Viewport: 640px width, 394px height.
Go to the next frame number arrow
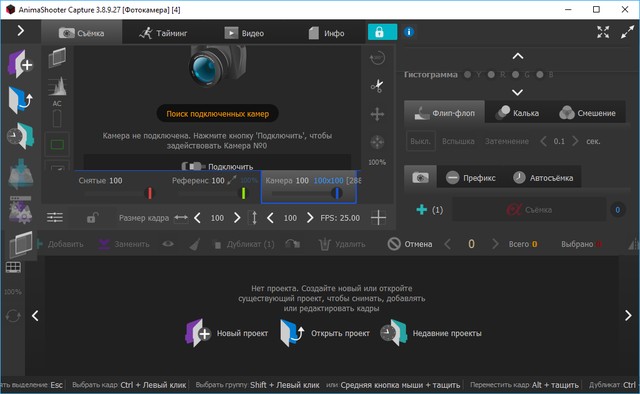click(x=495, y=244)
